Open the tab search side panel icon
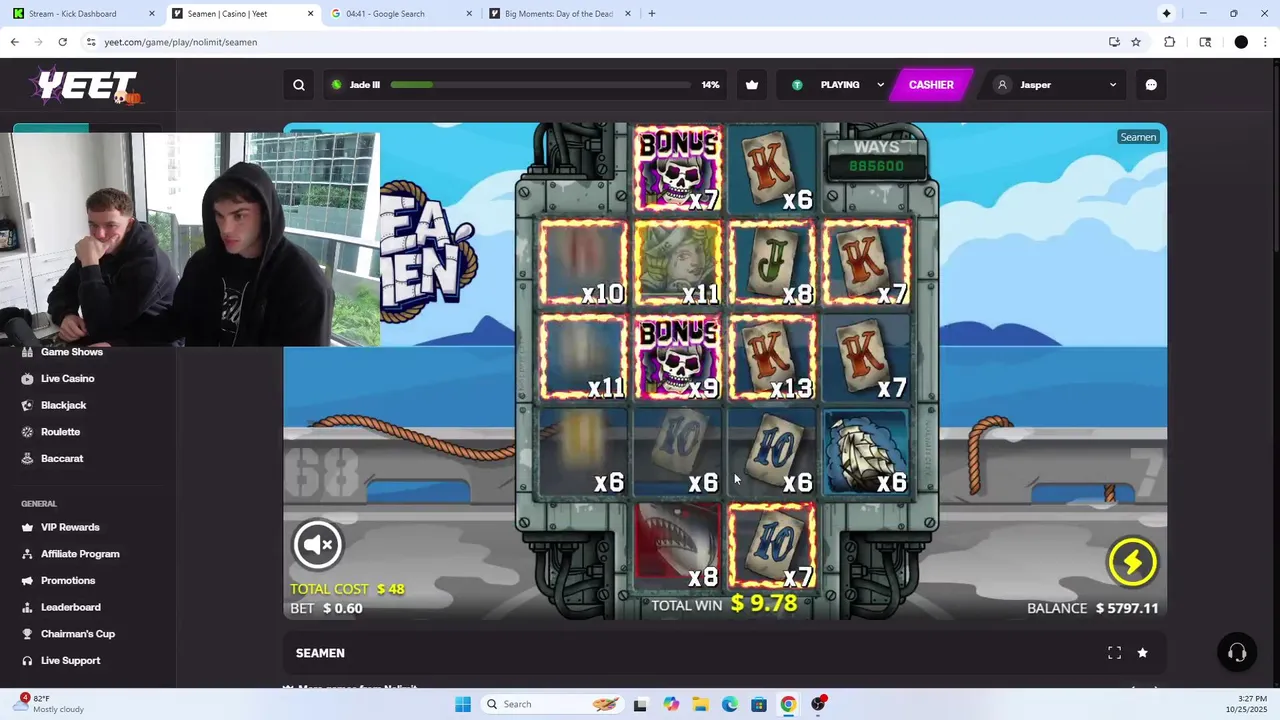1280x720 pixels. 1205,42
